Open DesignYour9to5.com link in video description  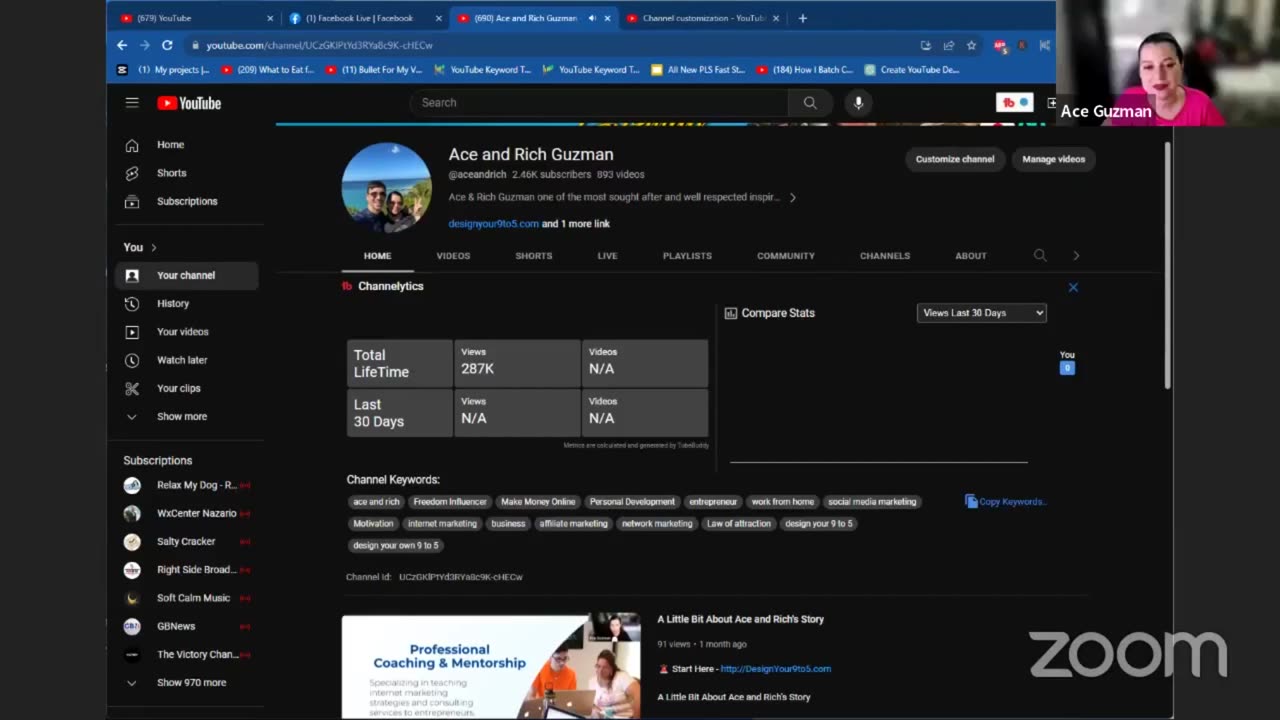click(x=775, y=669)
